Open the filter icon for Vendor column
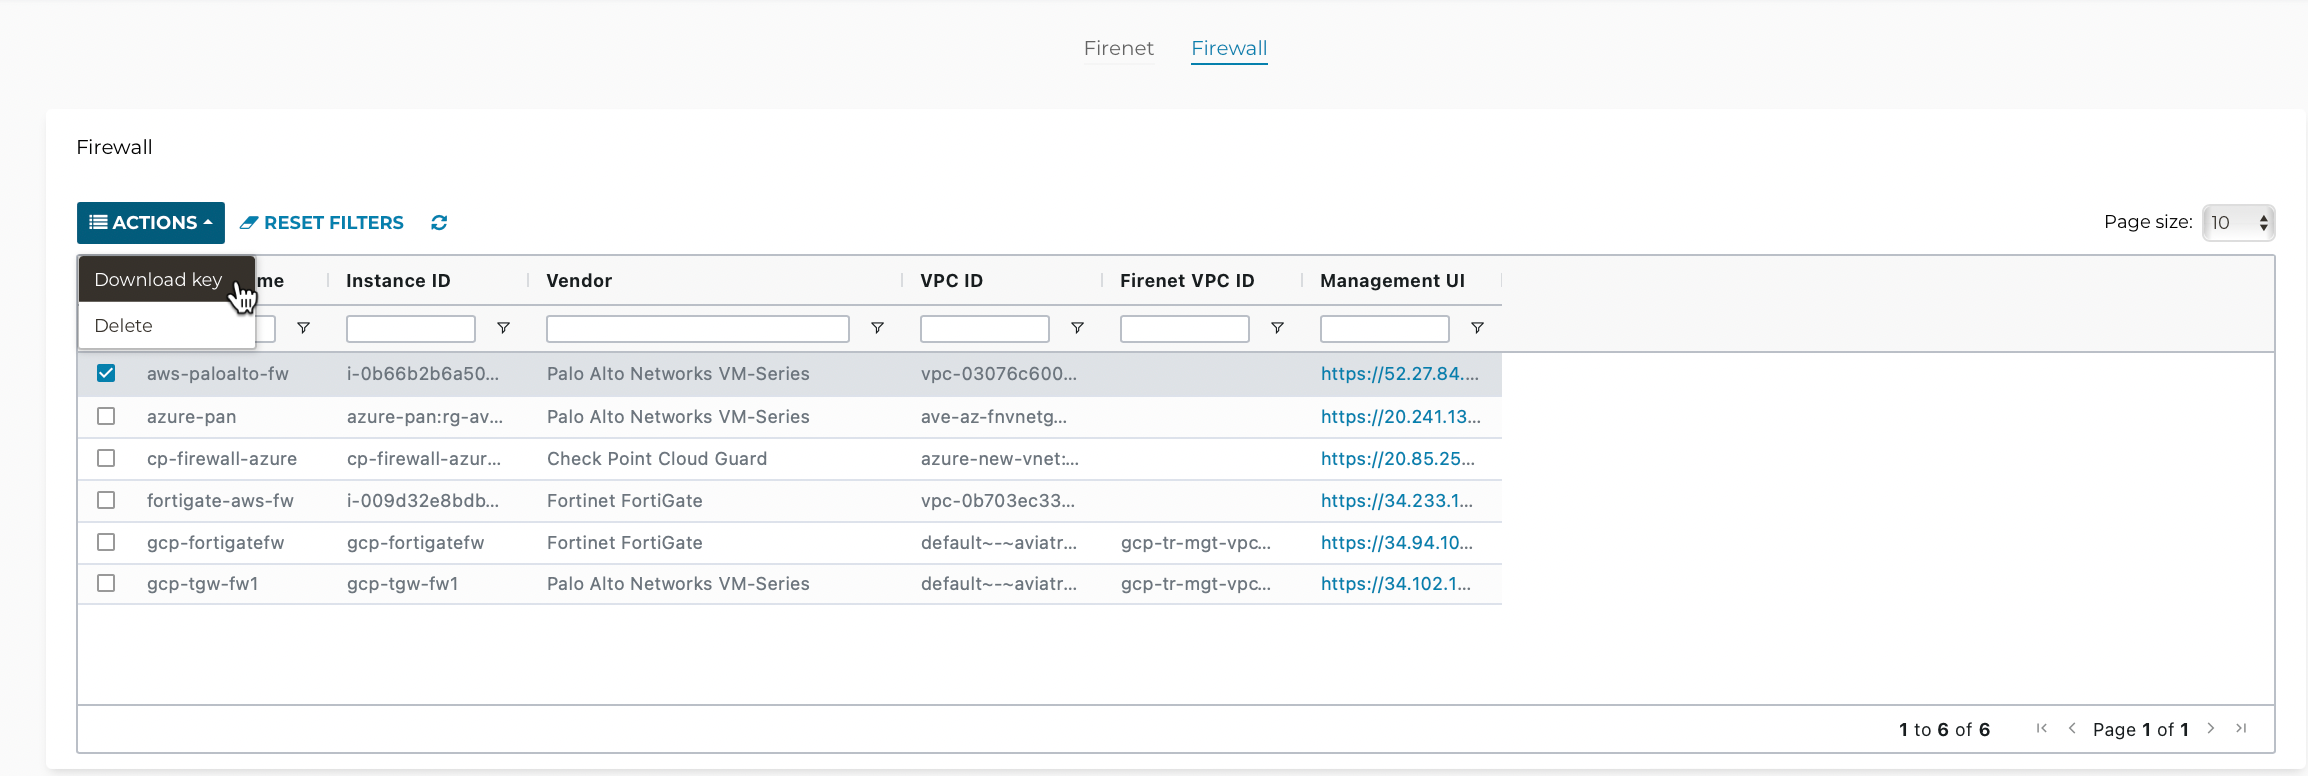The height and width of the screenshot is (776, 2308). point(877,328)
